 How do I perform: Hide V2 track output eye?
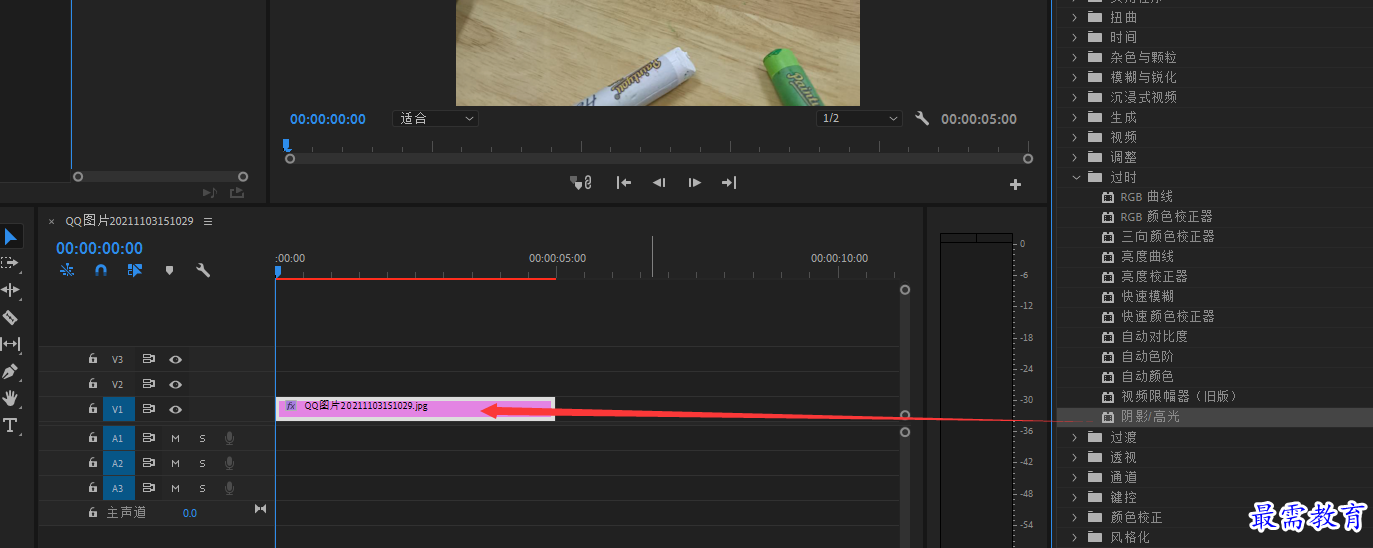point(175,384)
